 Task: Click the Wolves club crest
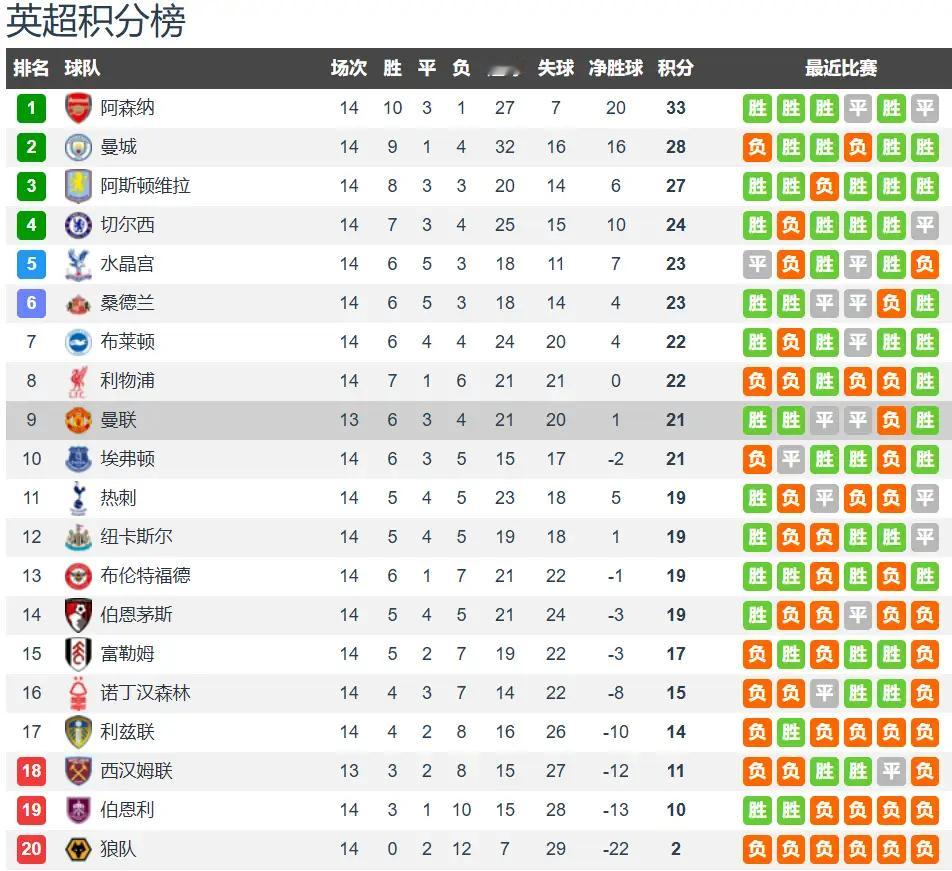pyautogui.click(x=78, y=849)
